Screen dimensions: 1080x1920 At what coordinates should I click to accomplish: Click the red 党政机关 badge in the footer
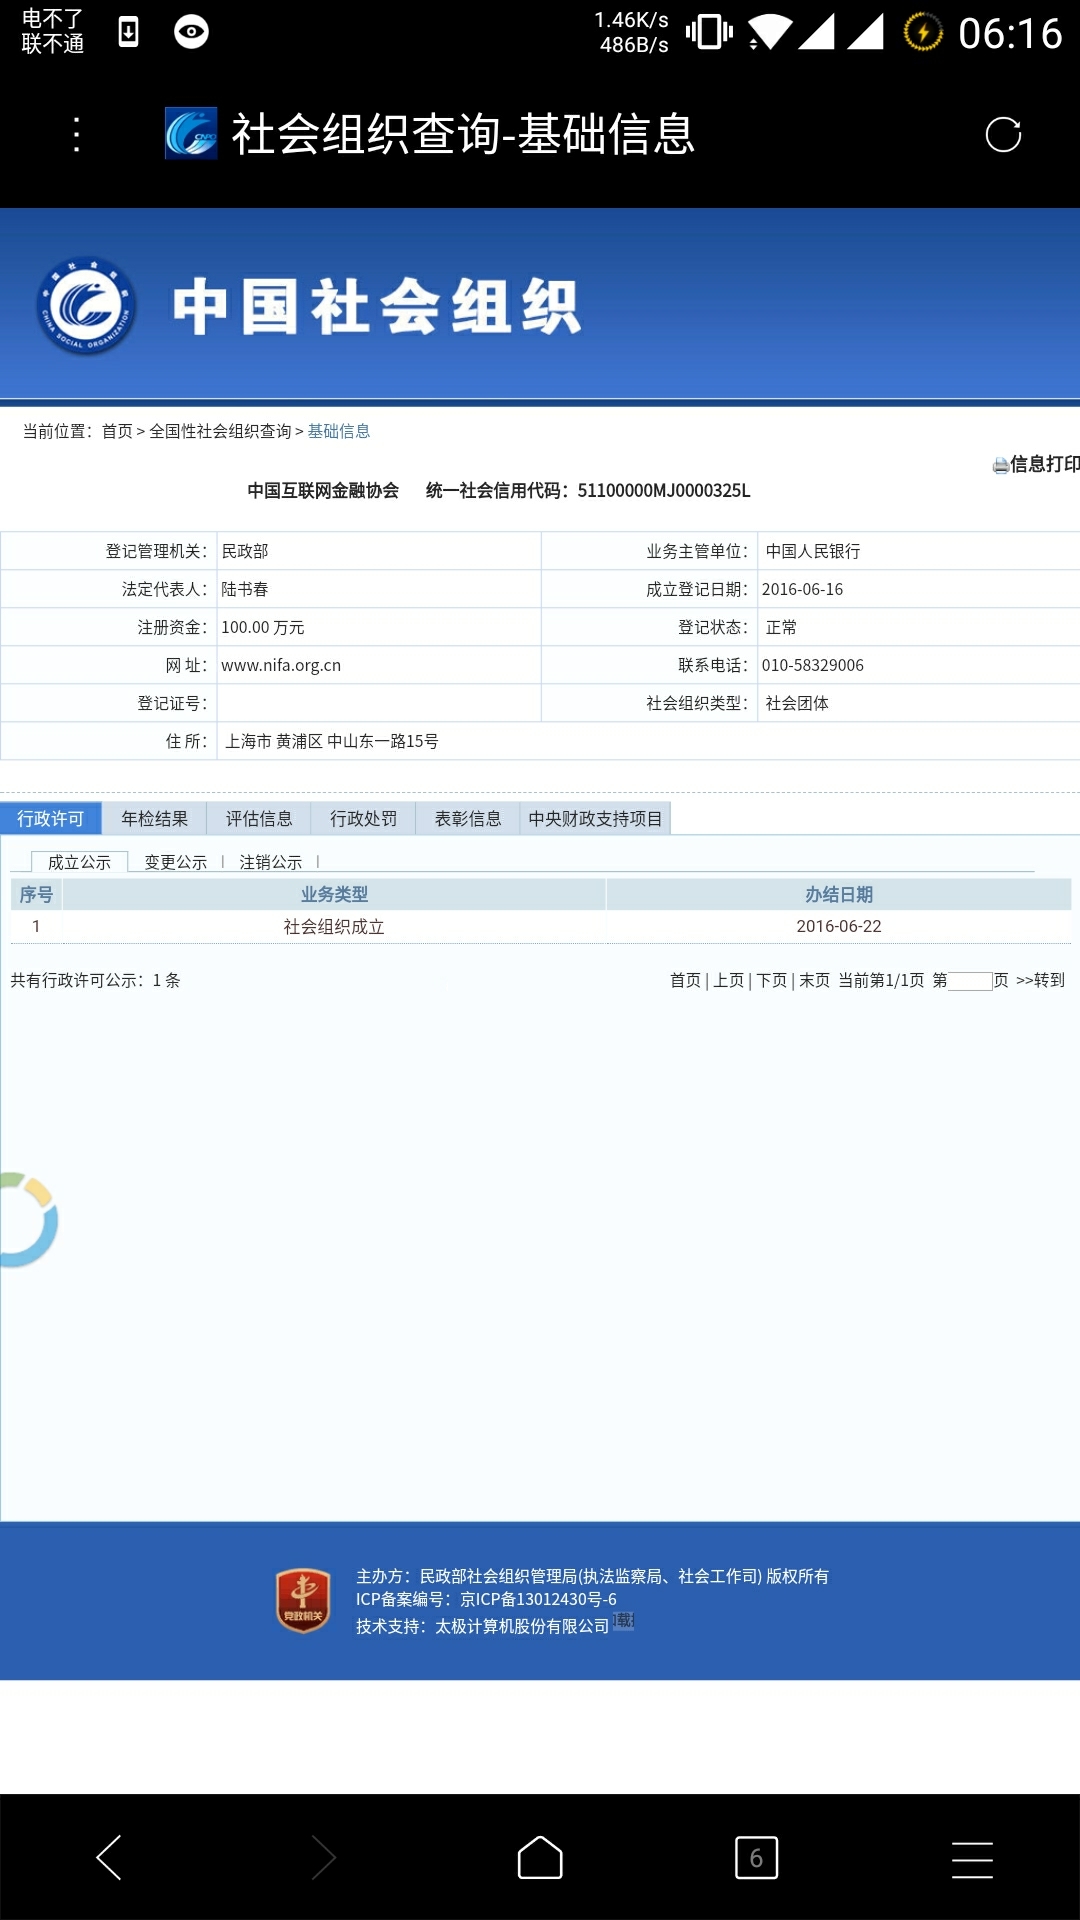point(303,1600)
